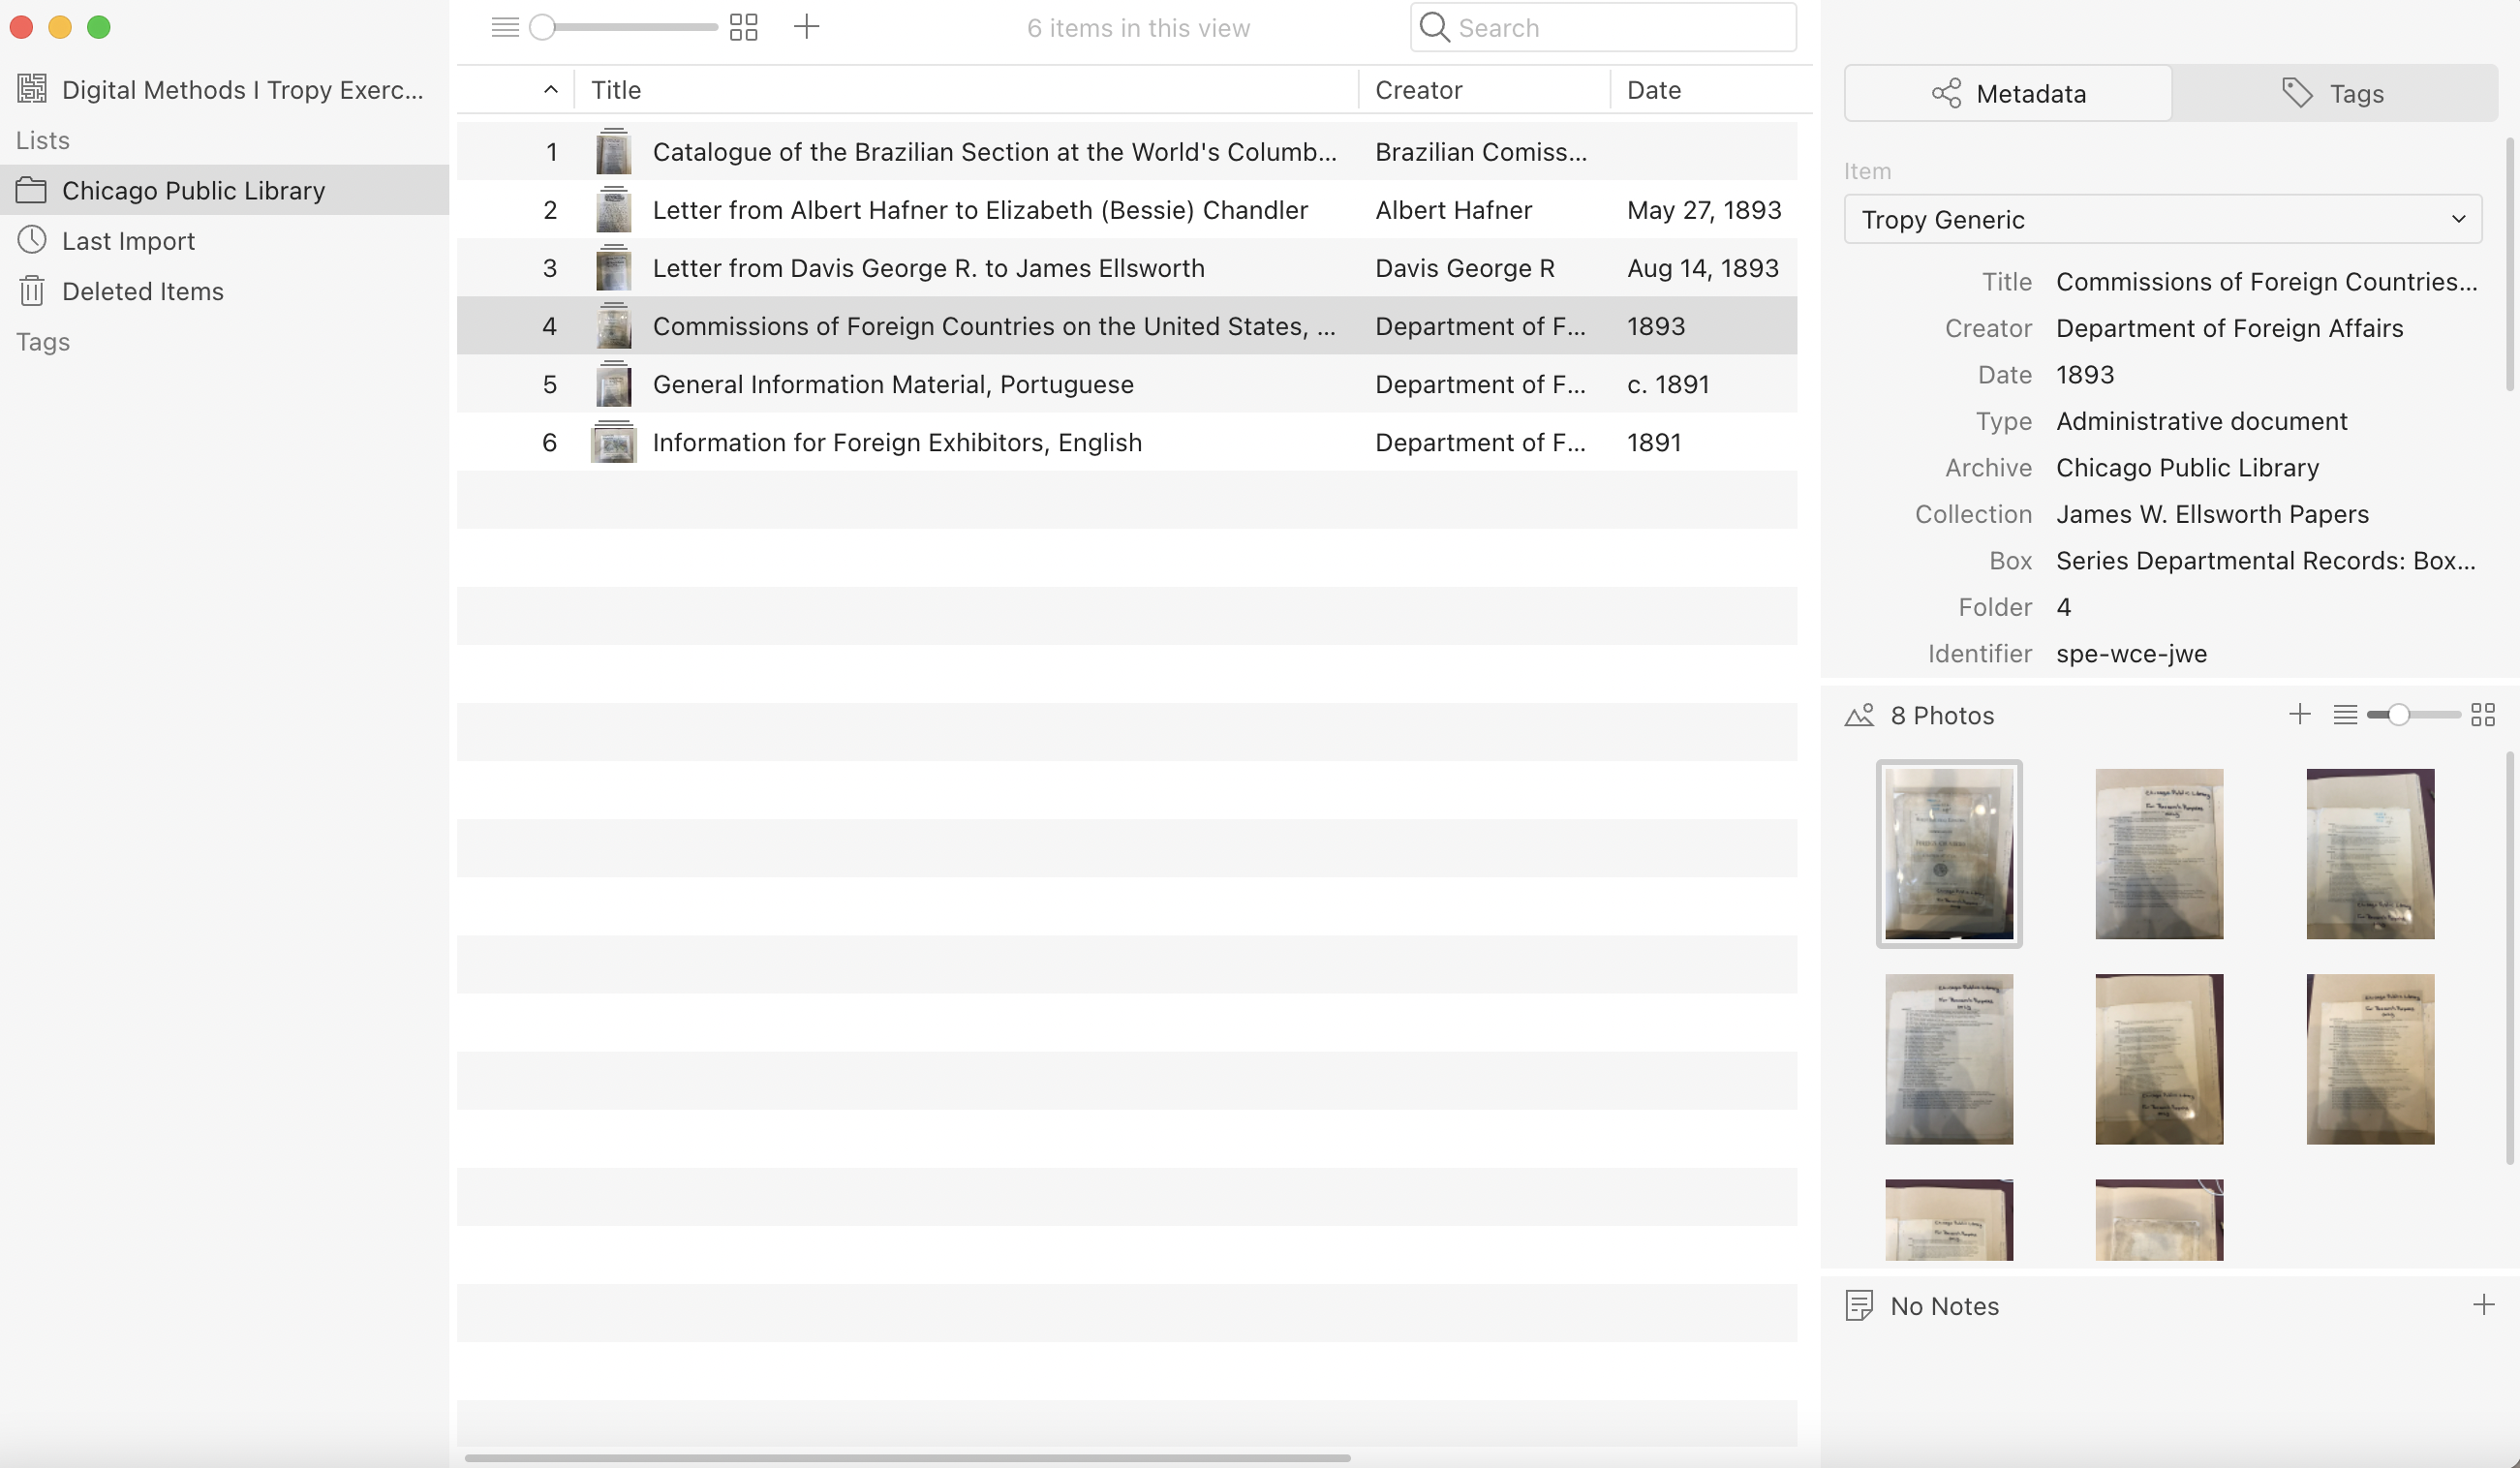Switch item list to list view icon

pos(505,27)
